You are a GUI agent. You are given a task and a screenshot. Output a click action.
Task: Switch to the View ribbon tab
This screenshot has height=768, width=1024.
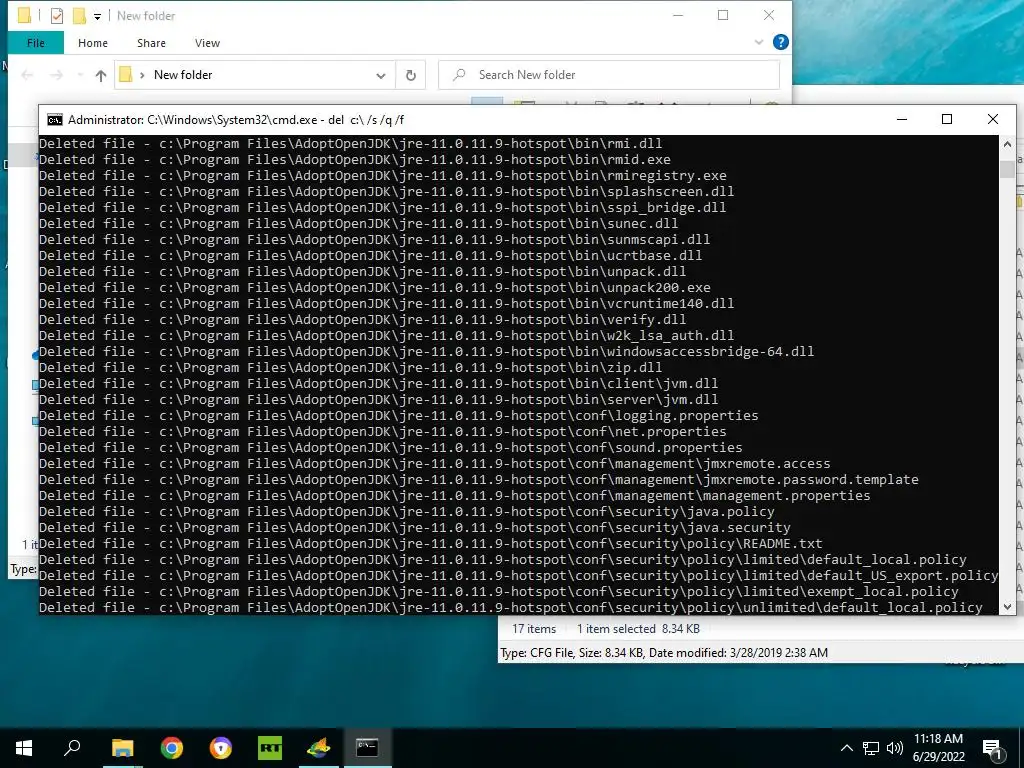207,43
